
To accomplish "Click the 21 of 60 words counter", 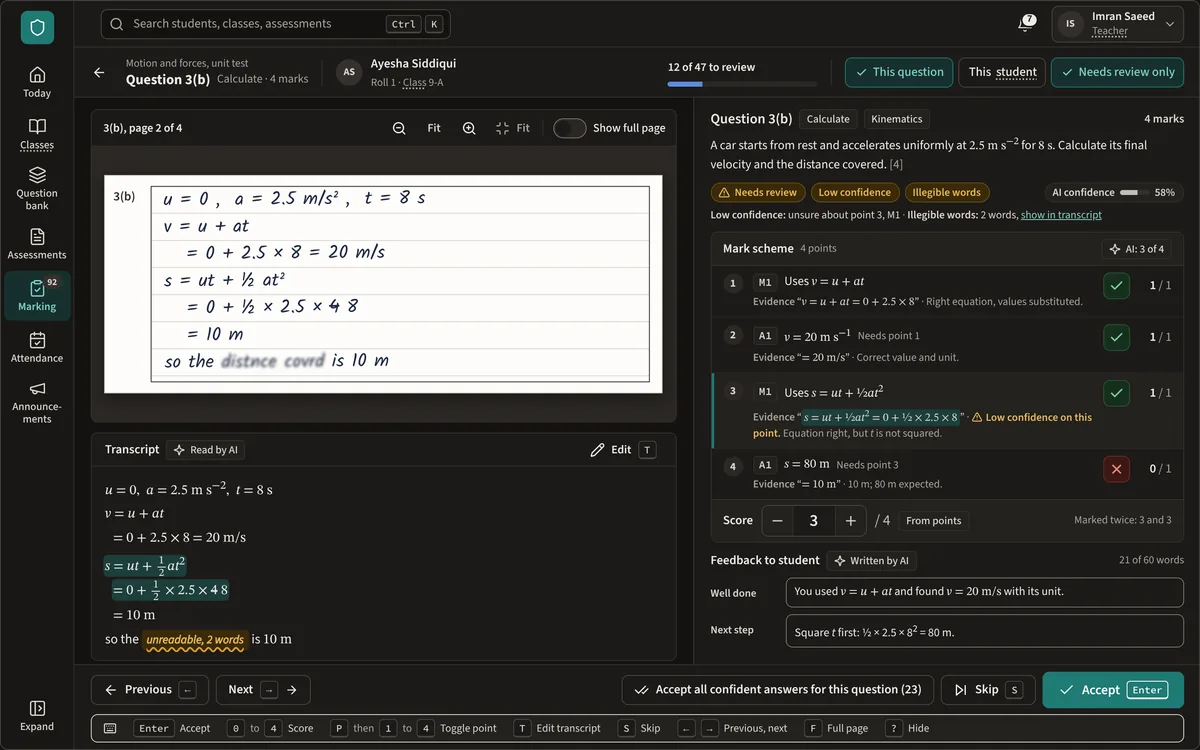I will click(x=1151, y=560).
